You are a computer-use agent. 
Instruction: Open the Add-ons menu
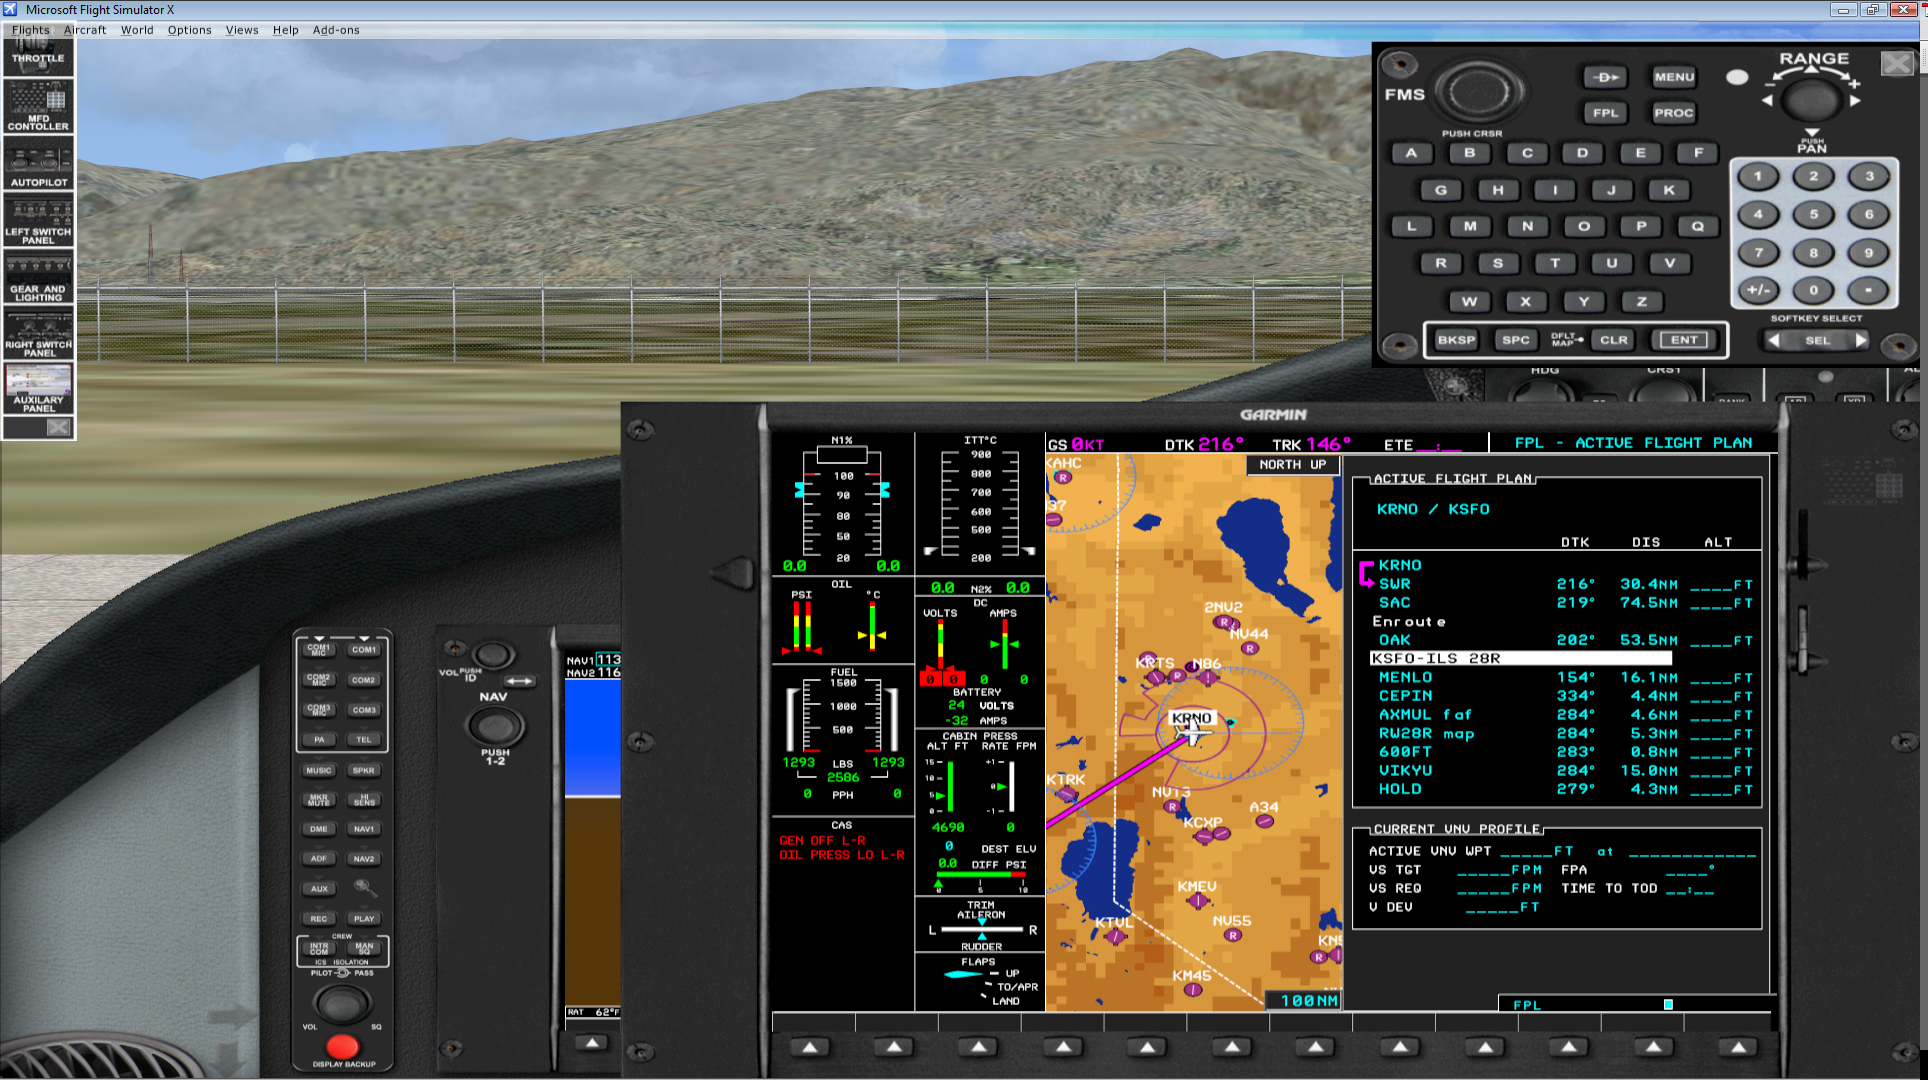coord(336,30)
